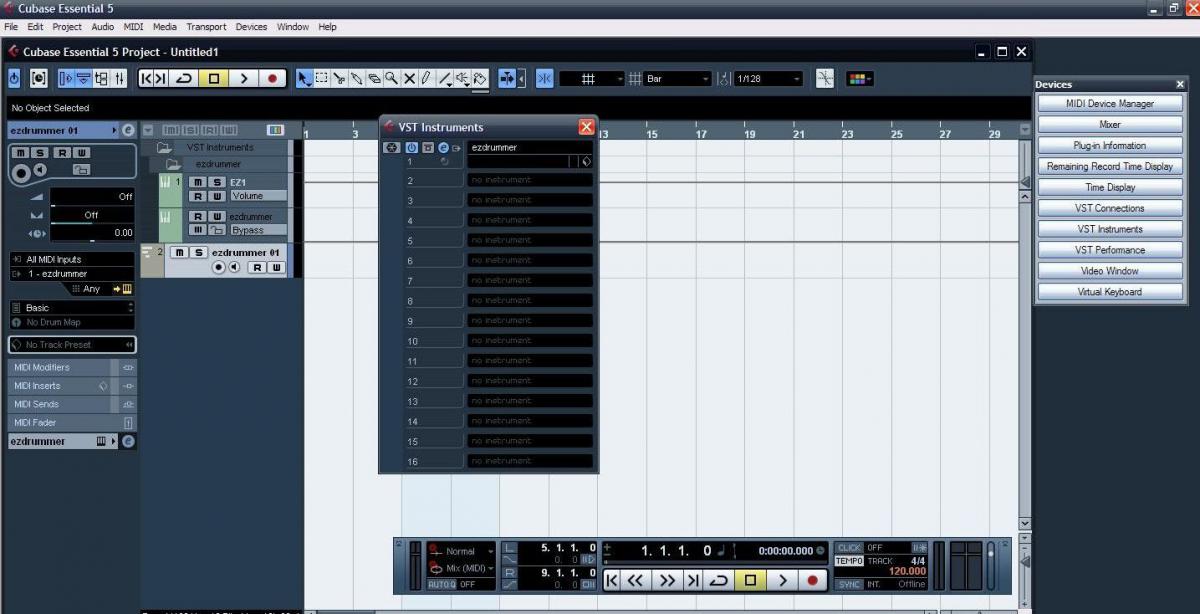Image resolution: width=1200 pixels, height=614 pixels.
Task: Open the Bar grid type dropdown
Action: [678, 78]
